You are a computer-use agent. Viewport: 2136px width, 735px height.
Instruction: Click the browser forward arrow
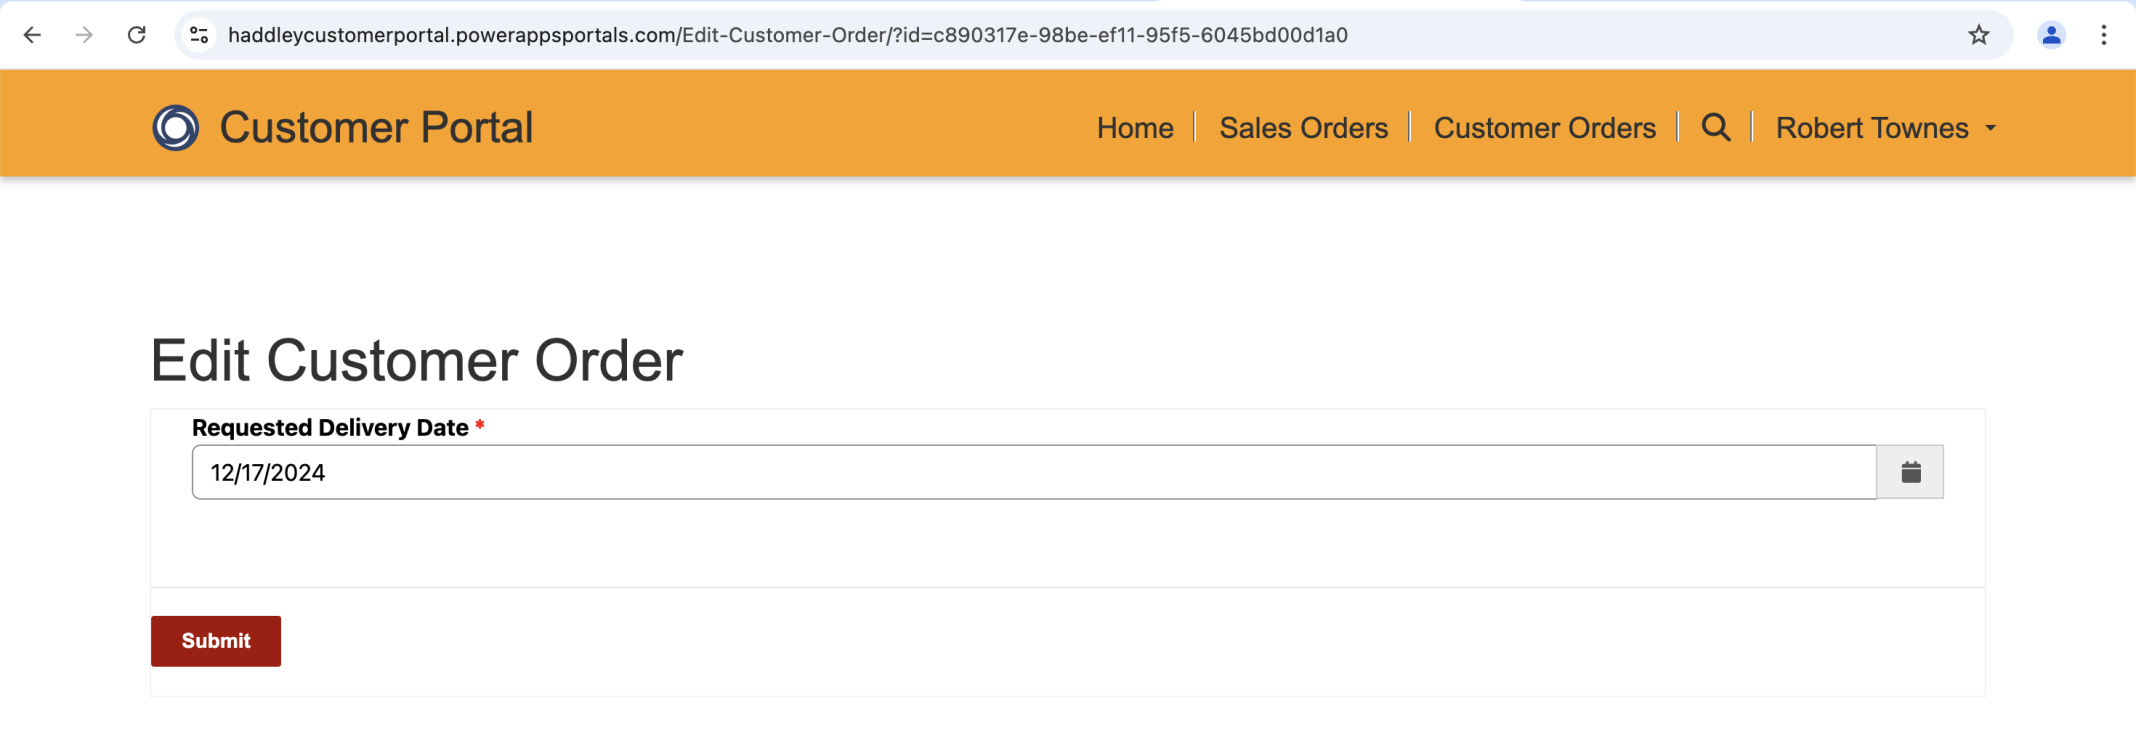(84, 35)
